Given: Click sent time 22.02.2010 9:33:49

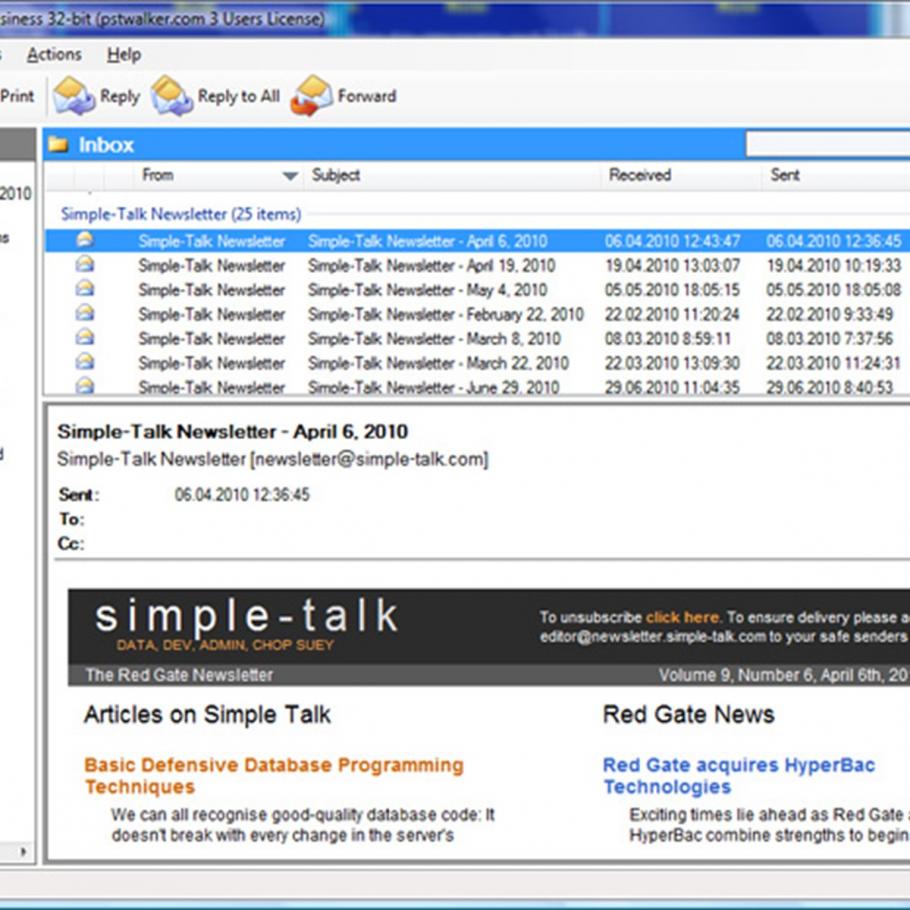Looking at the screenshot, I should click(x=829, y=315).
